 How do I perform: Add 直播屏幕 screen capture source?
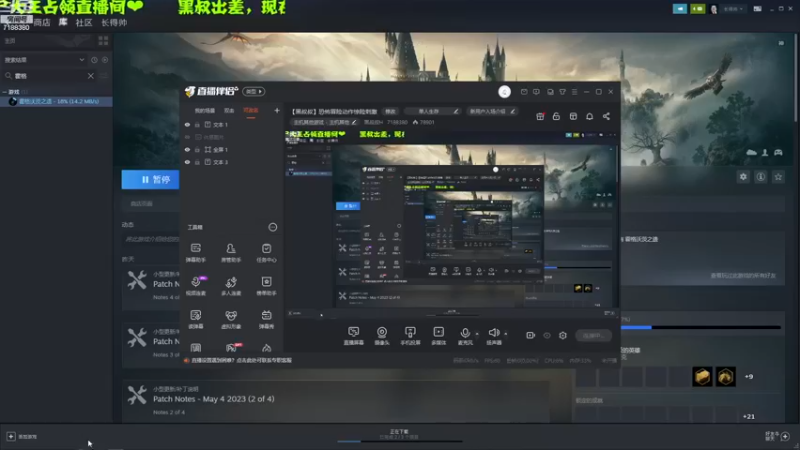click(354, 336)
